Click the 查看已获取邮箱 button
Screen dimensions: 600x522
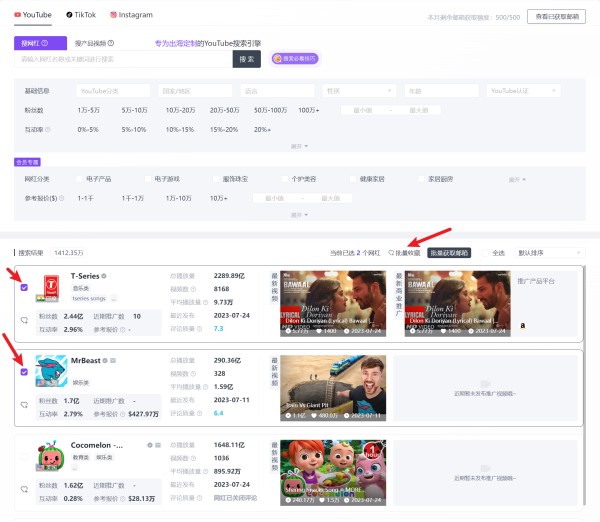click(556, 16)
